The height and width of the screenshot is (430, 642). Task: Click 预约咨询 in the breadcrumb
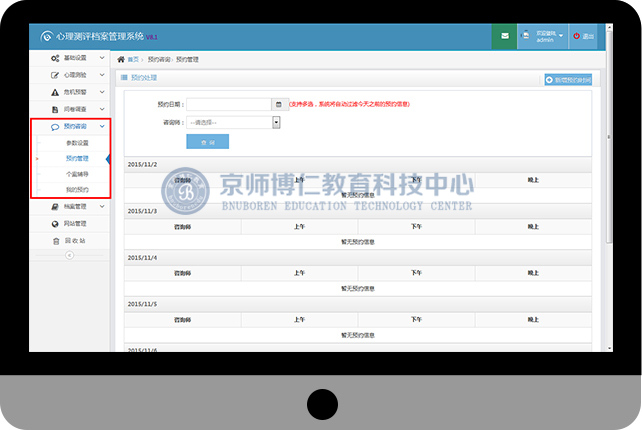point(159,60)
